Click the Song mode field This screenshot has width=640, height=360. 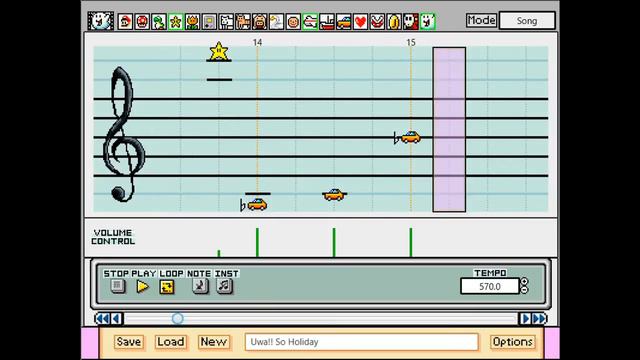pos(527,20)
